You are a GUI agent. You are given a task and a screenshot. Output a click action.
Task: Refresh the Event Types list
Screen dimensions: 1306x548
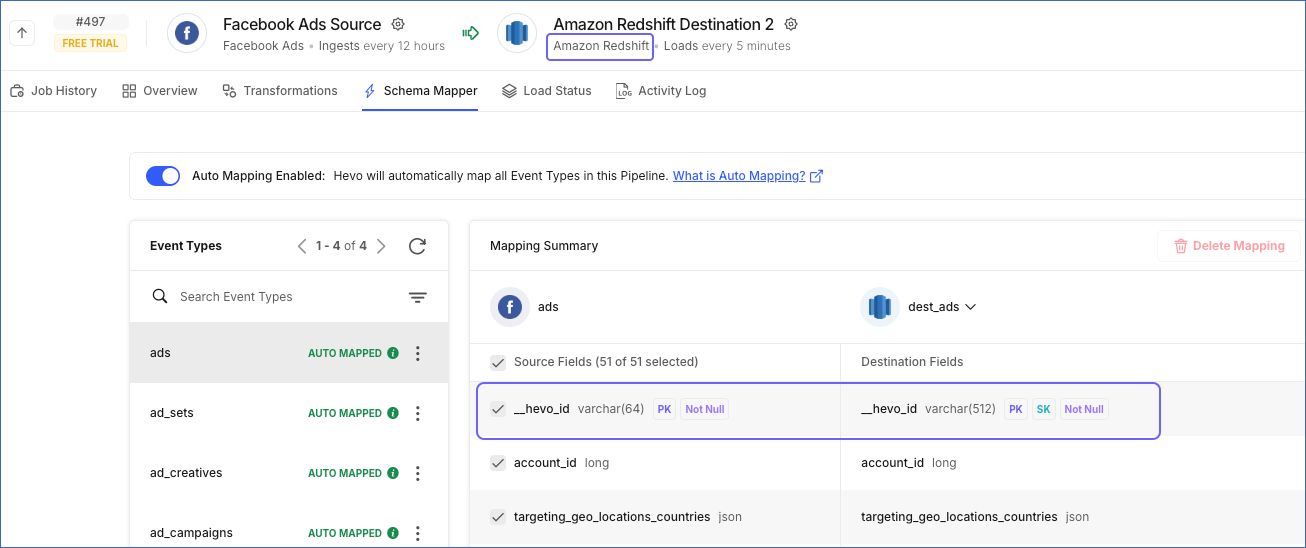418,246
